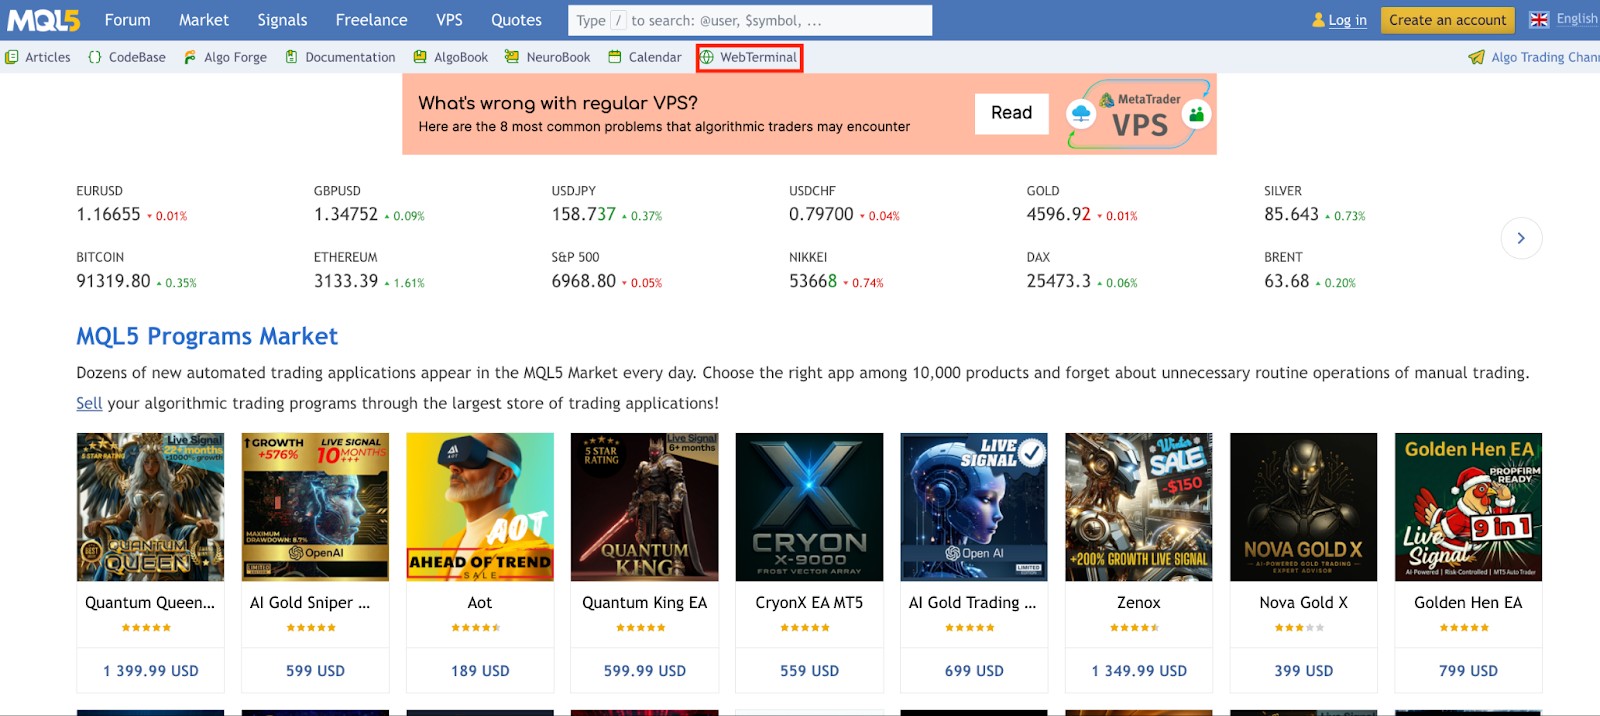This screenshot has height=716, width=1600.
Task: Open the Signals menu
Action: coord(282,20)
